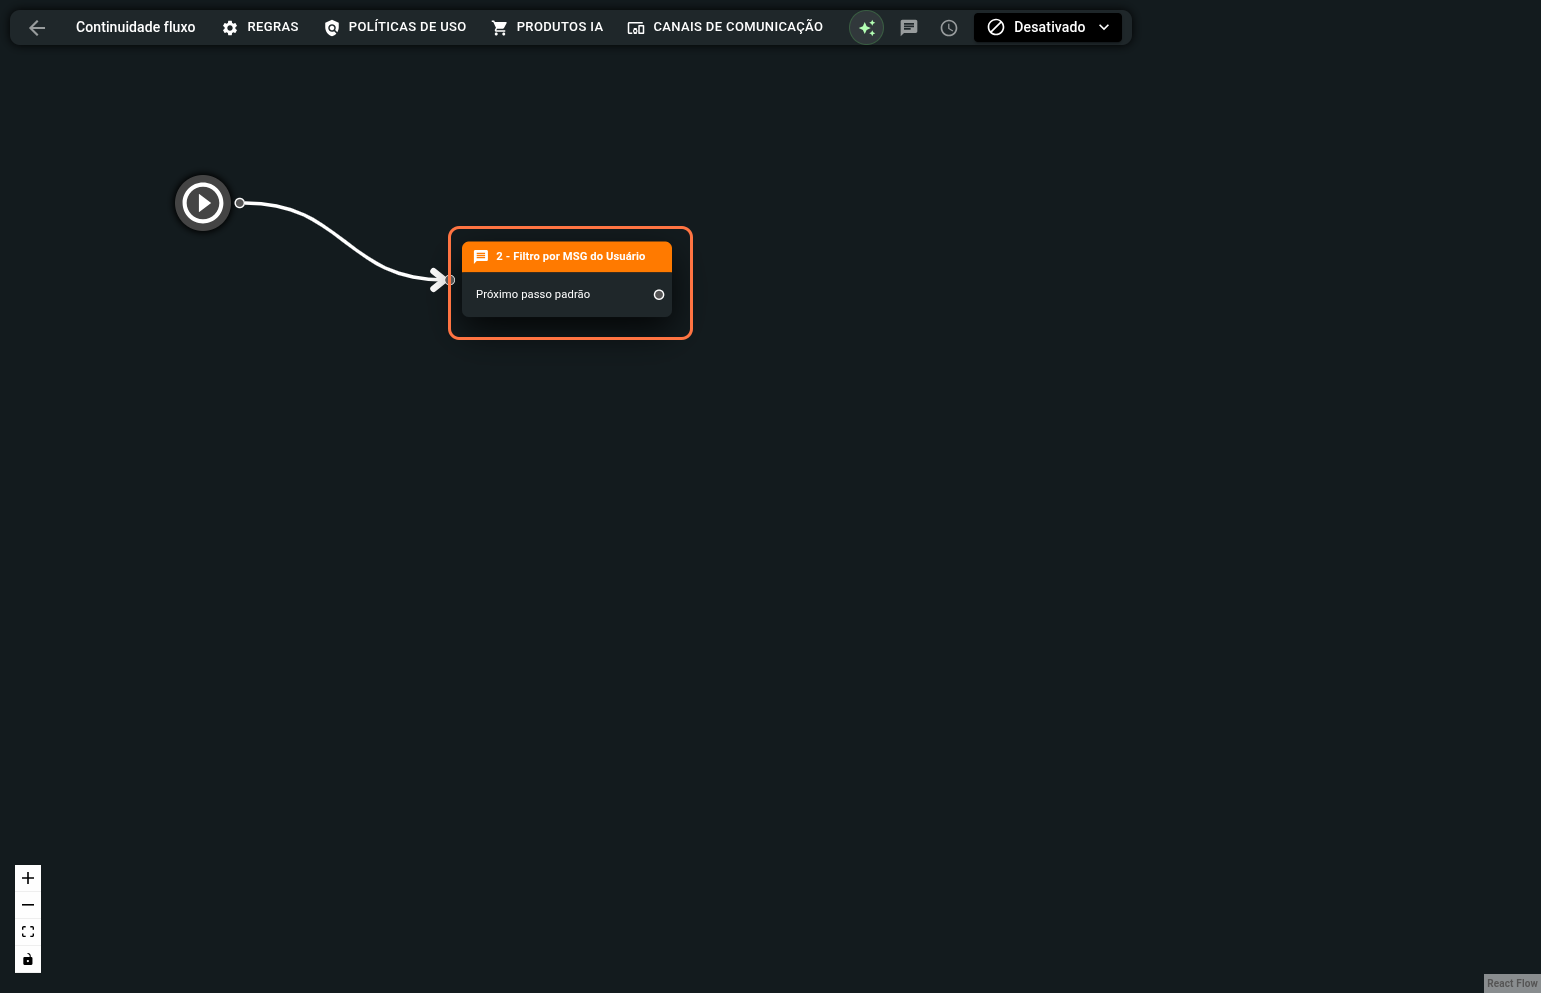Click the start node output handle
Viewport: 1541px width, 993px height.
[x=240, y=203]
